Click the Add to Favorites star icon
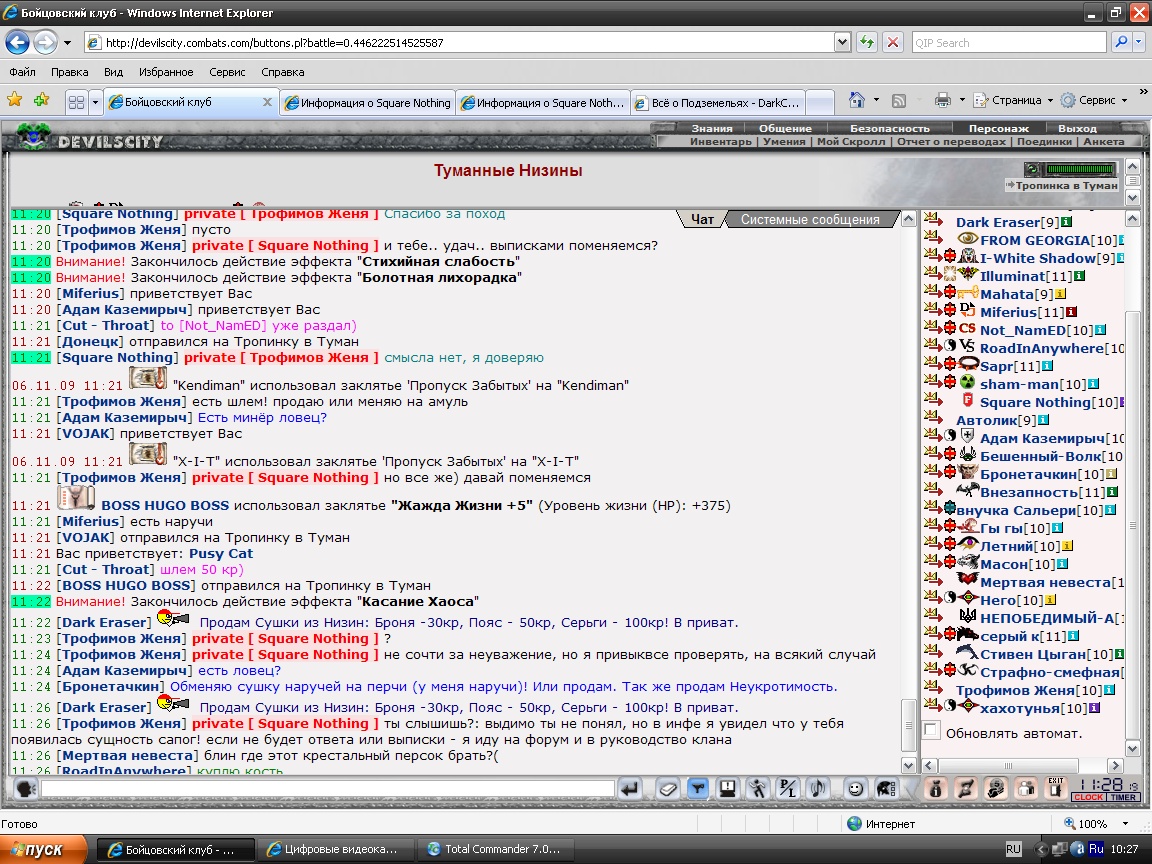The image size is (1152, 864). [x=41, y=101]
